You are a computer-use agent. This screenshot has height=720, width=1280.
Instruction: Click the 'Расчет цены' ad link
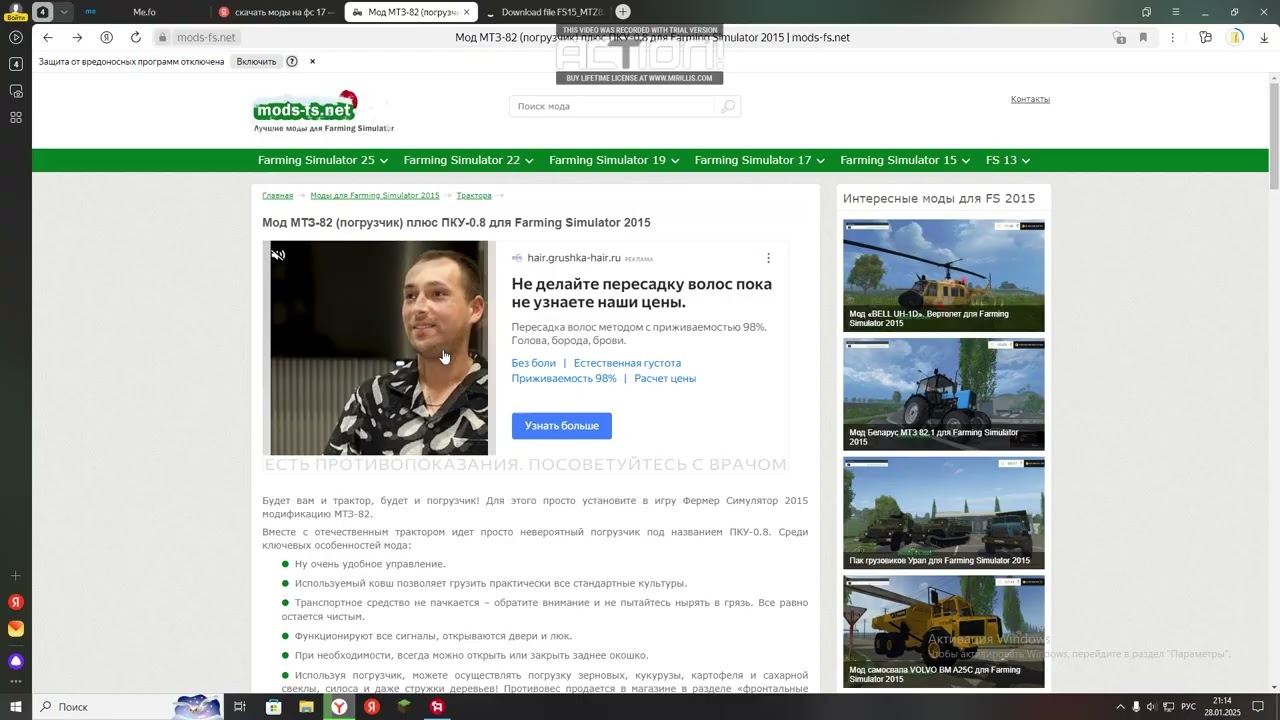(665, 378)
